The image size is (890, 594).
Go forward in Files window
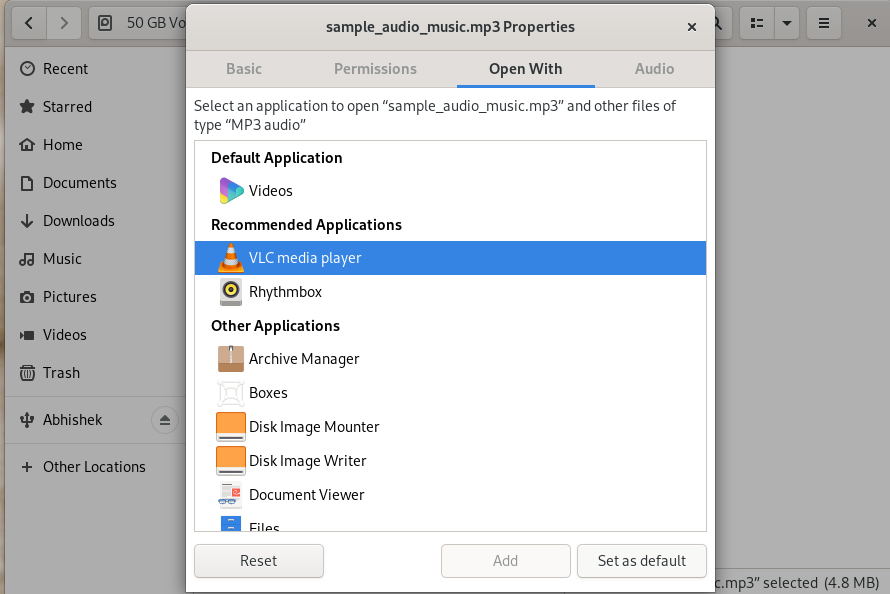pyautogui.click(x=64, y=23)
